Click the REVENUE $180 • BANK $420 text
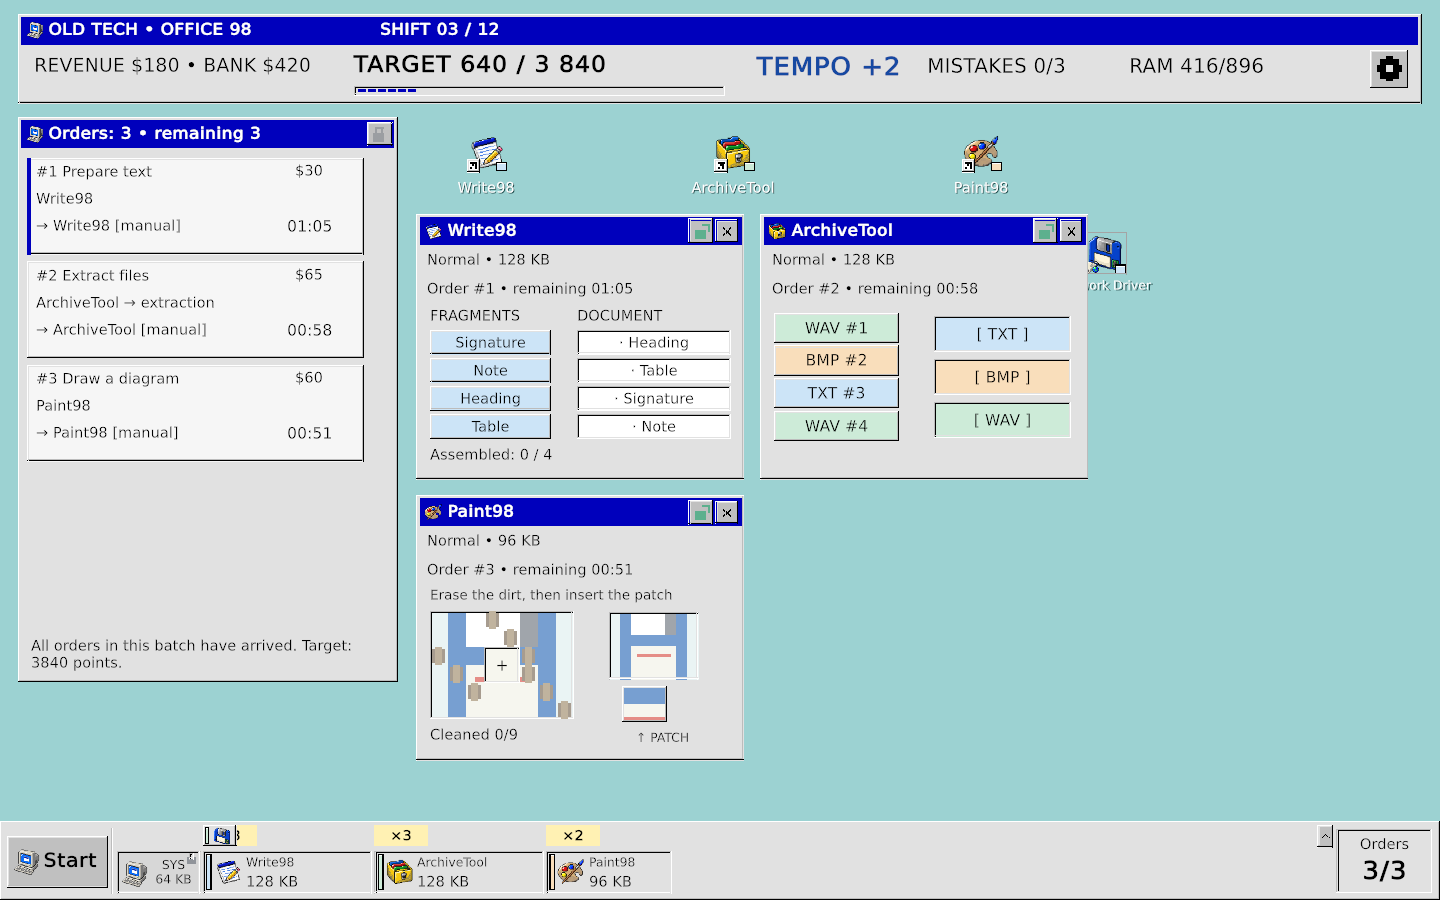The image size is (1440, 900). (172, 66)
